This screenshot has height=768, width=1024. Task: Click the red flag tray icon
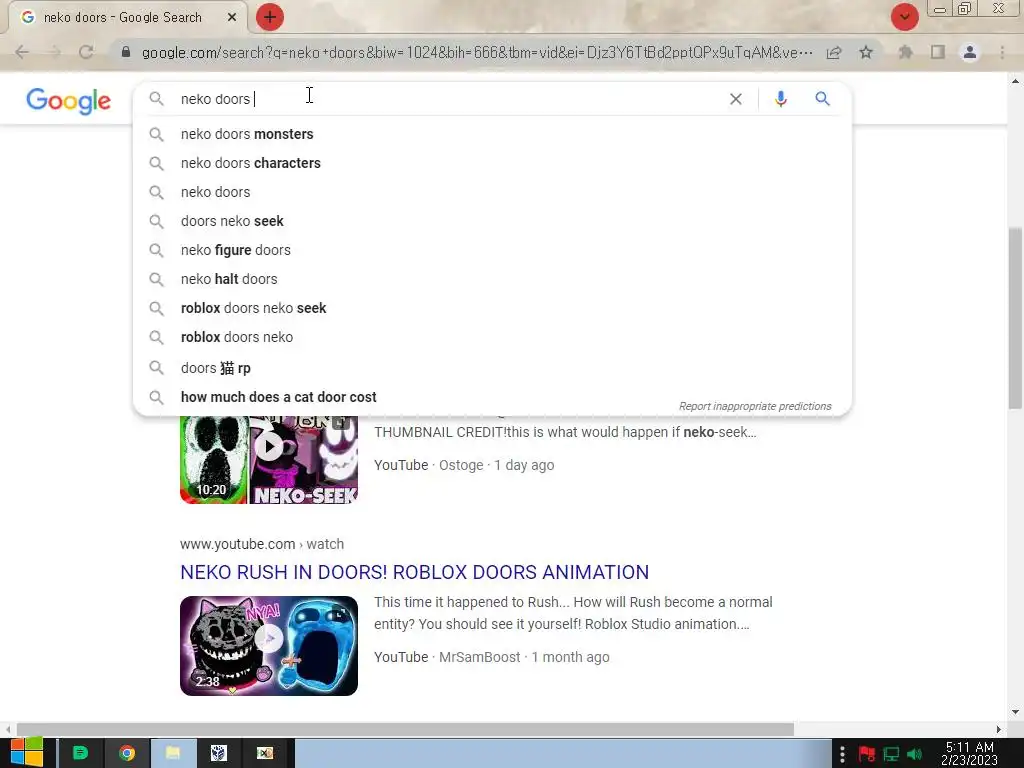[x=867, y=754]
